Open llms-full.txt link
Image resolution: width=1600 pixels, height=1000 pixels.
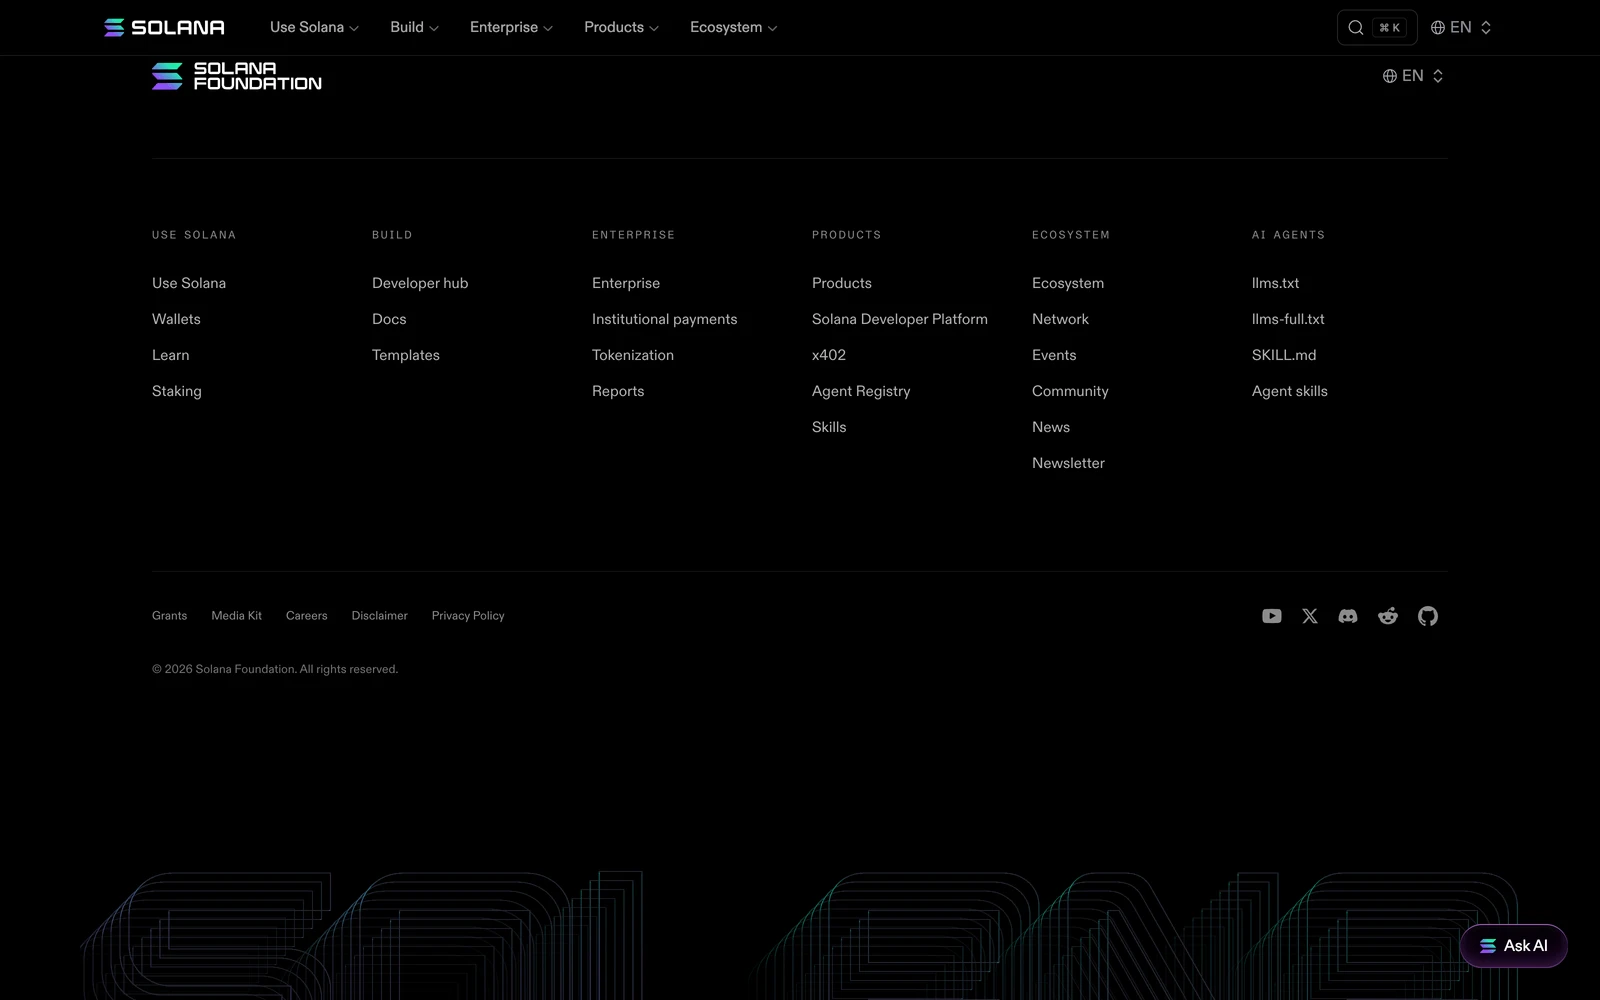point(1288,319)
